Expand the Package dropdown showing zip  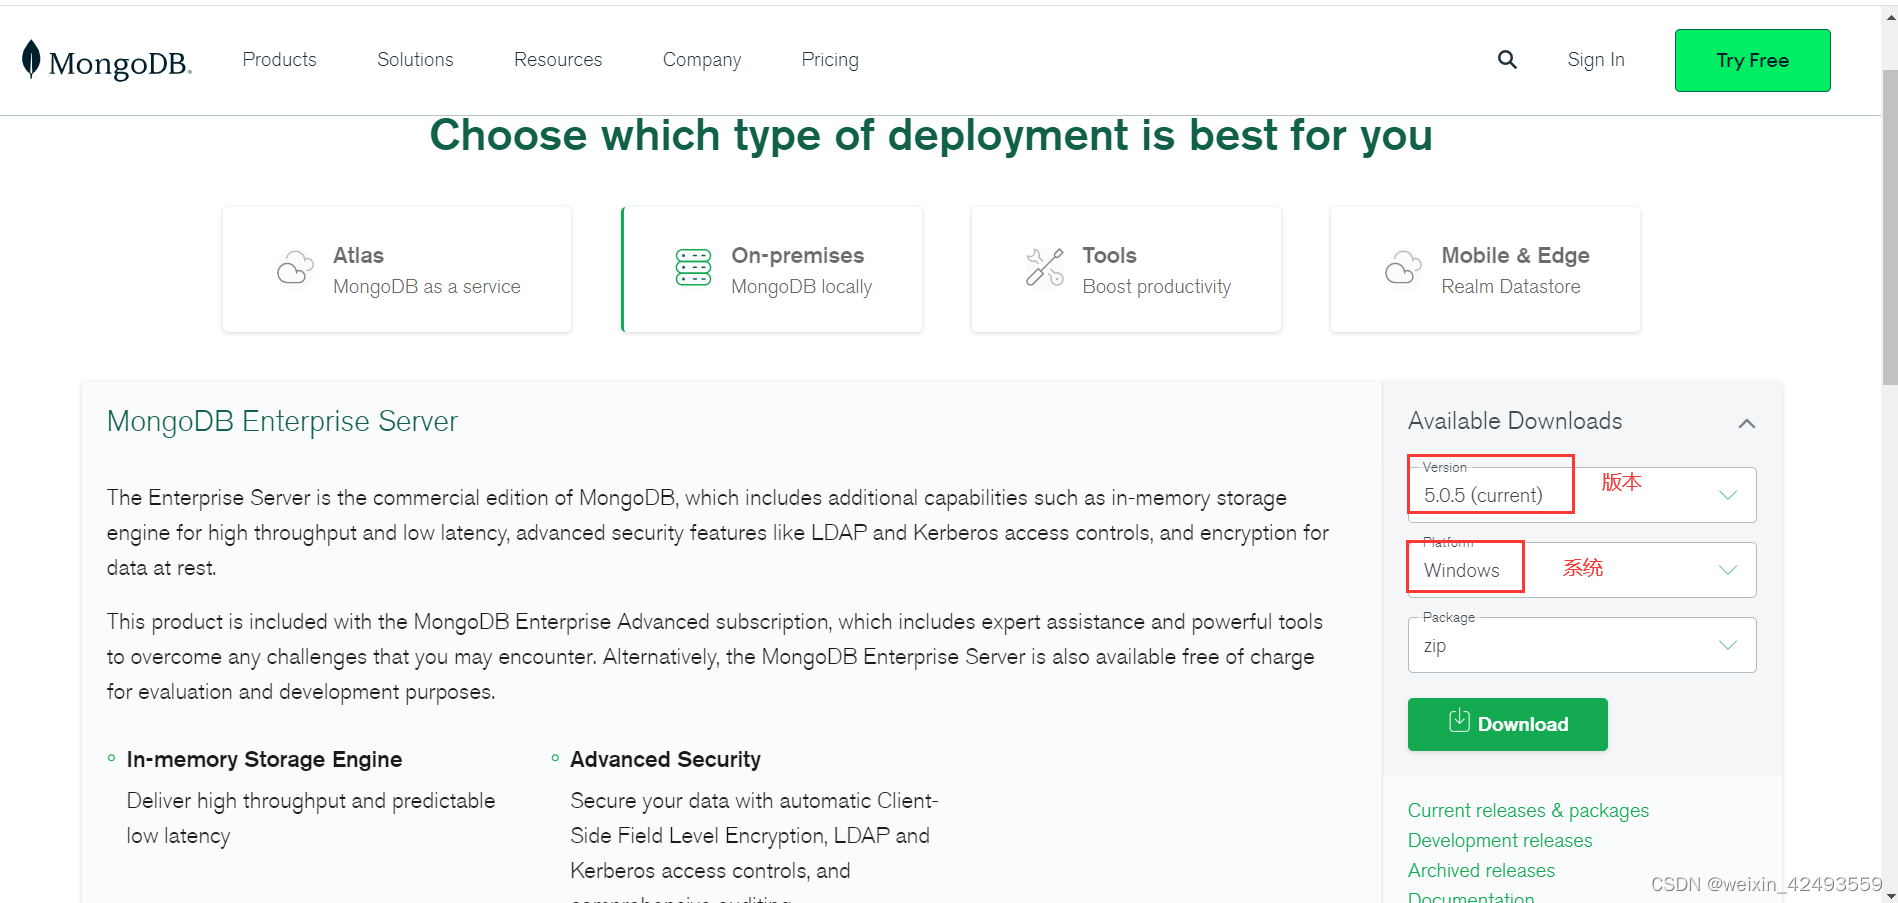pyautogui.click(x=1580, y=644)
